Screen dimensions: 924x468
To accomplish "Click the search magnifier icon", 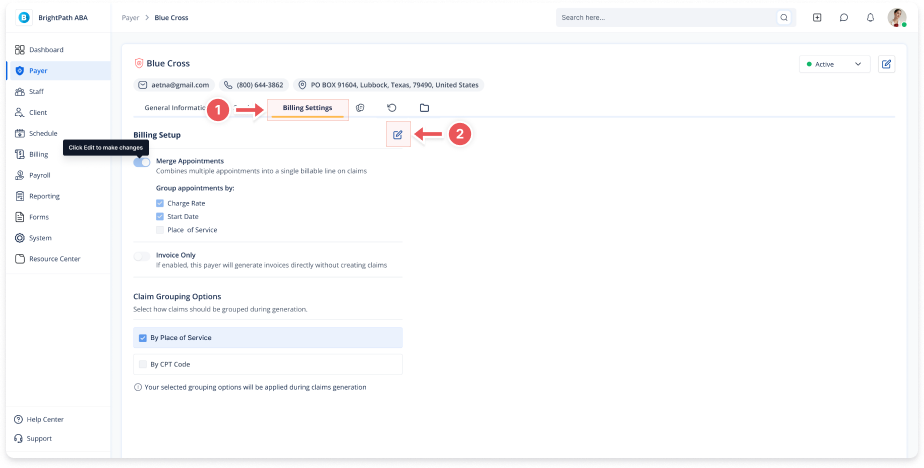I will click(784, 18).
